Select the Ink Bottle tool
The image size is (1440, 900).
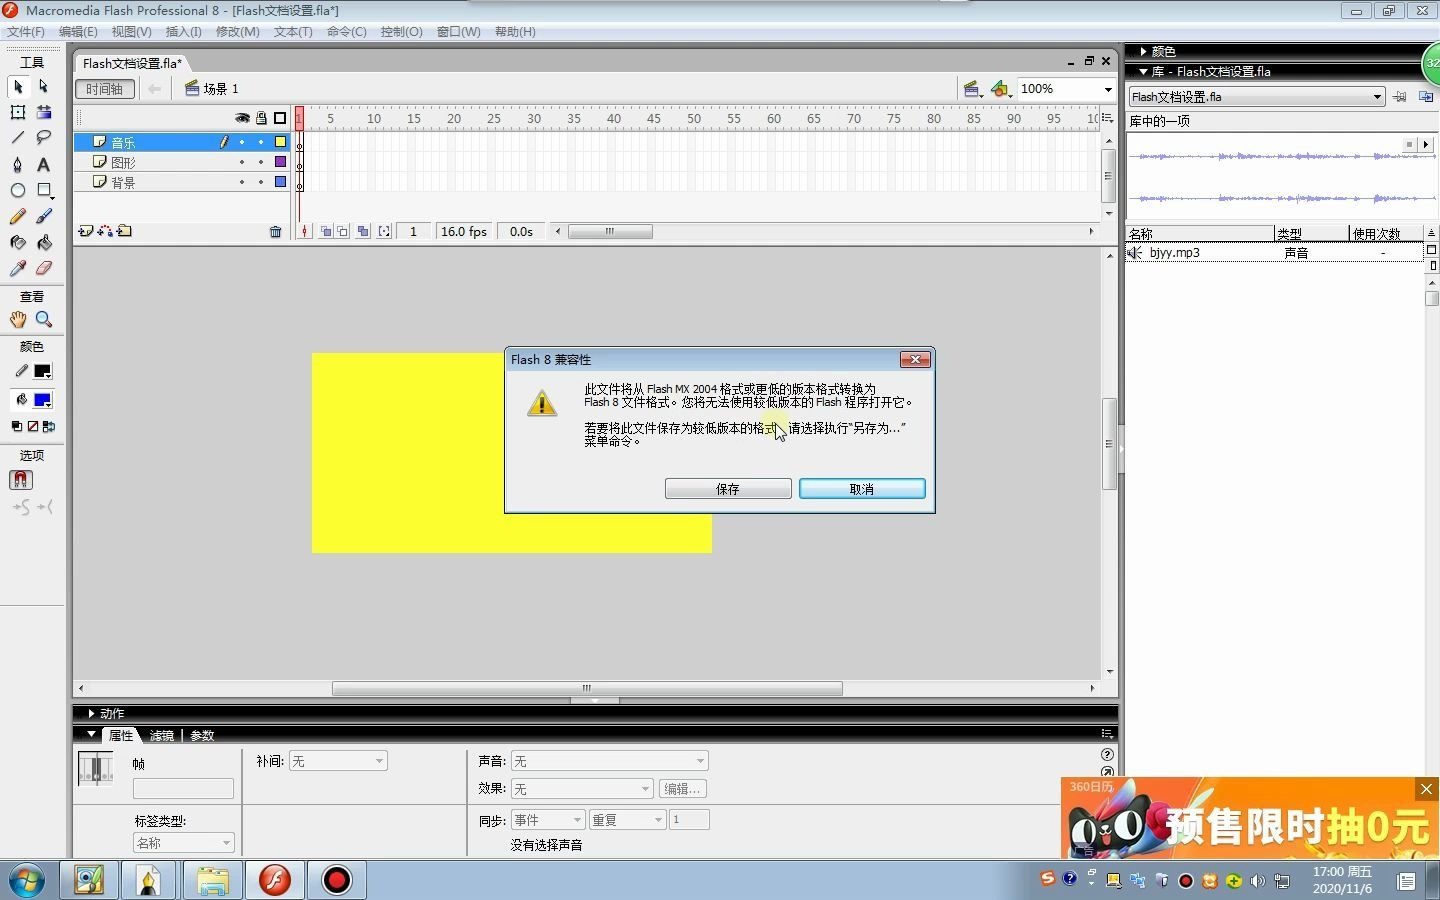pos(18,242)
